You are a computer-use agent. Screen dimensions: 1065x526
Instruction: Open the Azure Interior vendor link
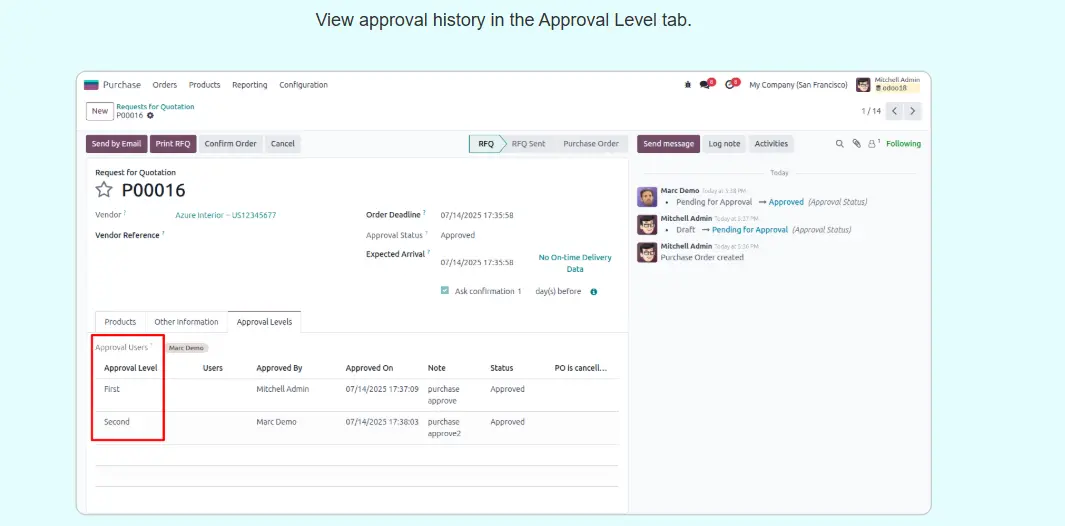click(x=225, y=215)
